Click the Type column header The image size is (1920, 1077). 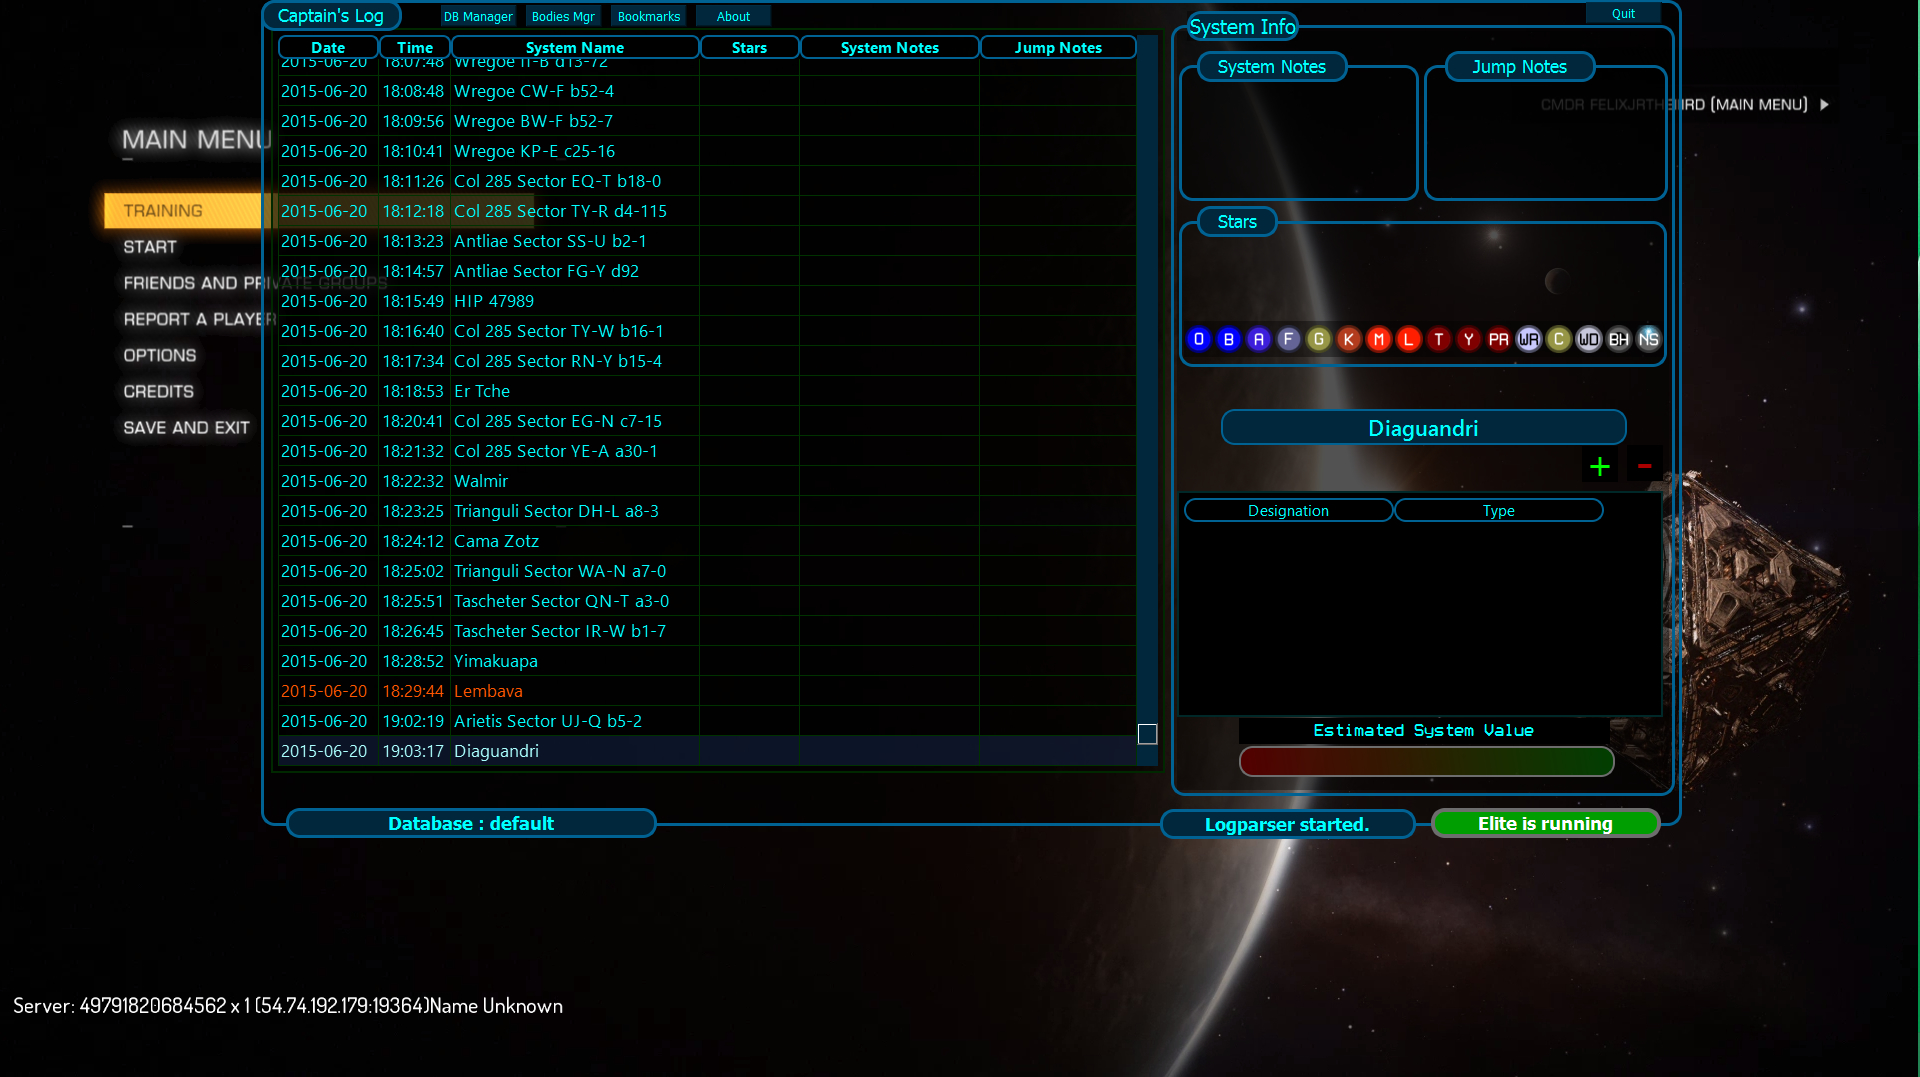tap(1498, 510)
